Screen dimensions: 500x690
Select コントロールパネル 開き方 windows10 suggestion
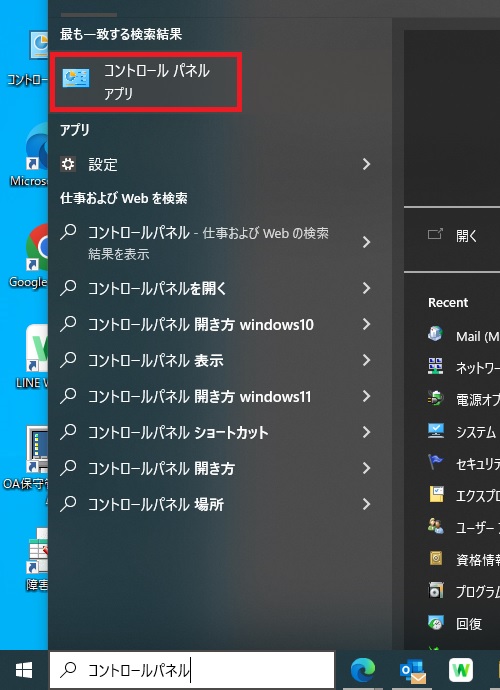click(x=201, y=324)
